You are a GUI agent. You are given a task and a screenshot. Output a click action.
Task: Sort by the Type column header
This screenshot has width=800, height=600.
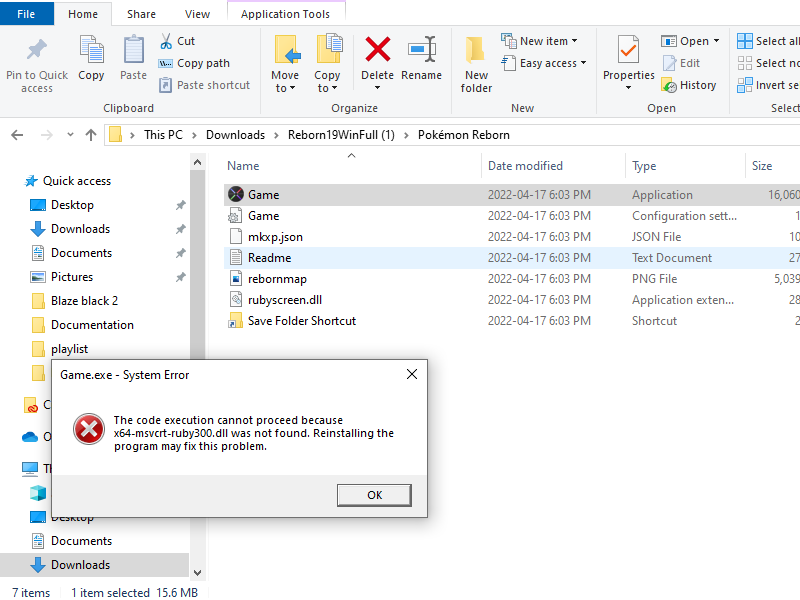click(685, 165)
